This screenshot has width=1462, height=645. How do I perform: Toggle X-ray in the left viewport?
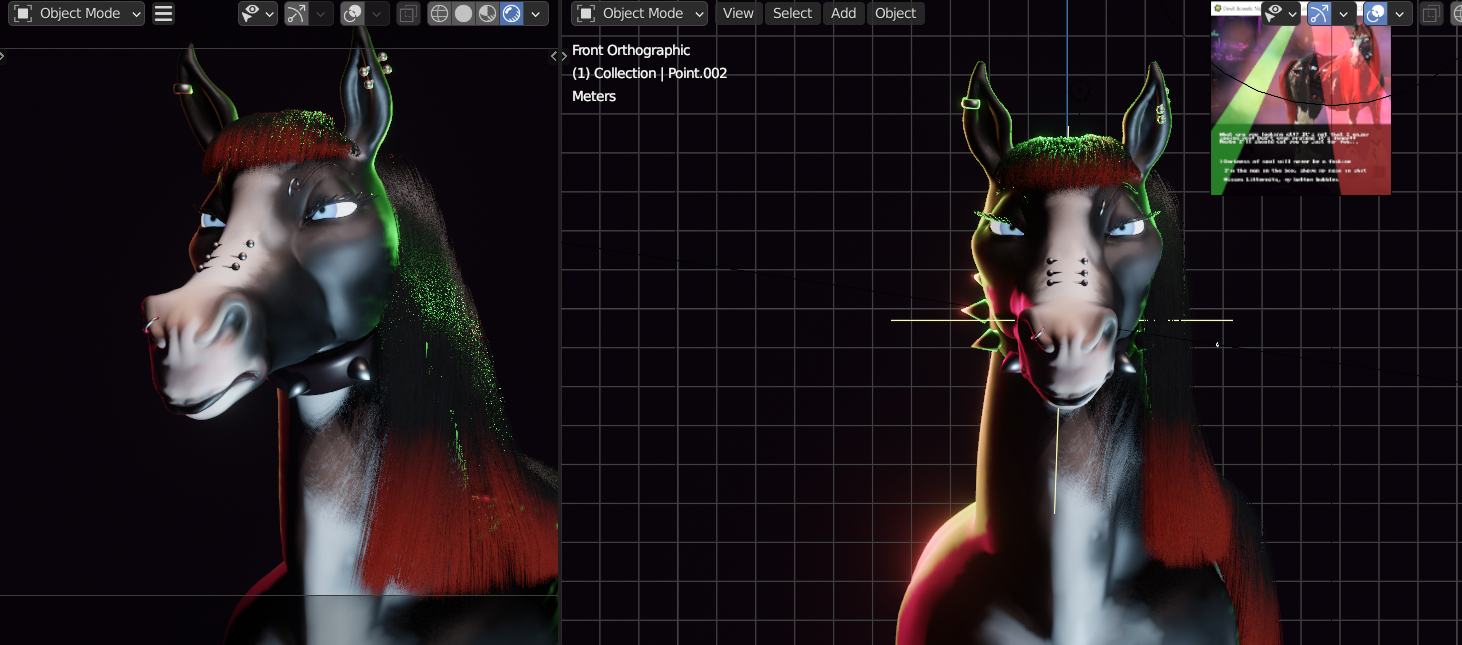(x=408, y=13)
